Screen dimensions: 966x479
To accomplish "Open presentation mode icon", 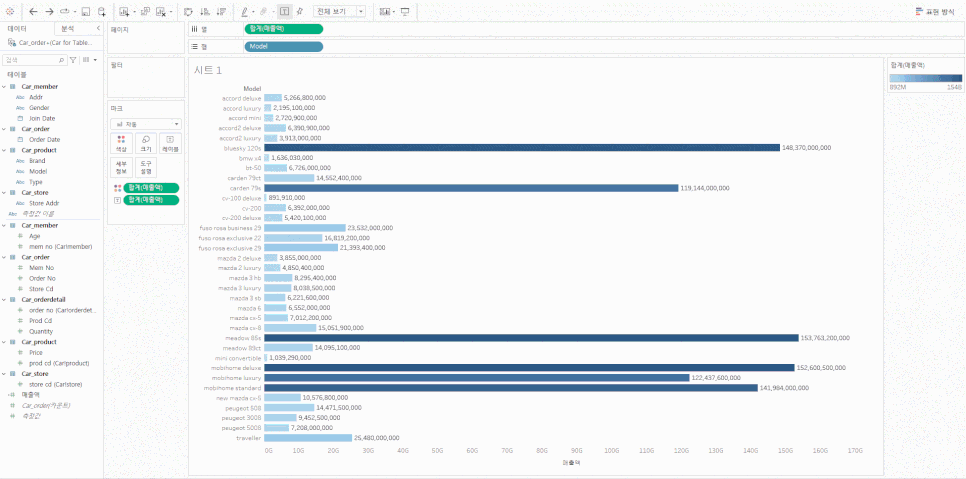I will 405,12.
